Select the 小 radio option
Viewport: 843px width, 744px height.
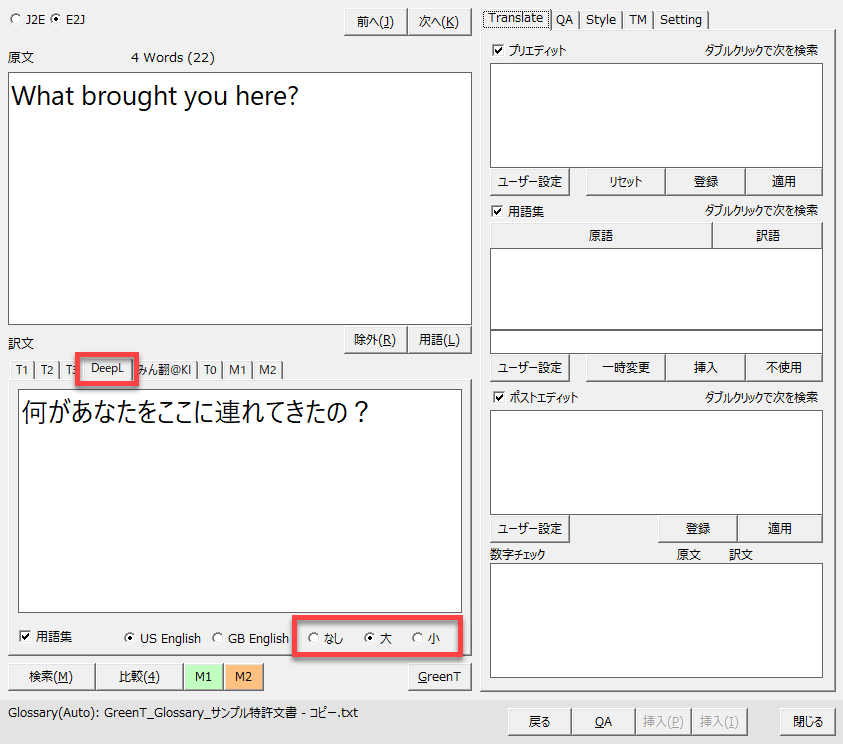(418, 638)
